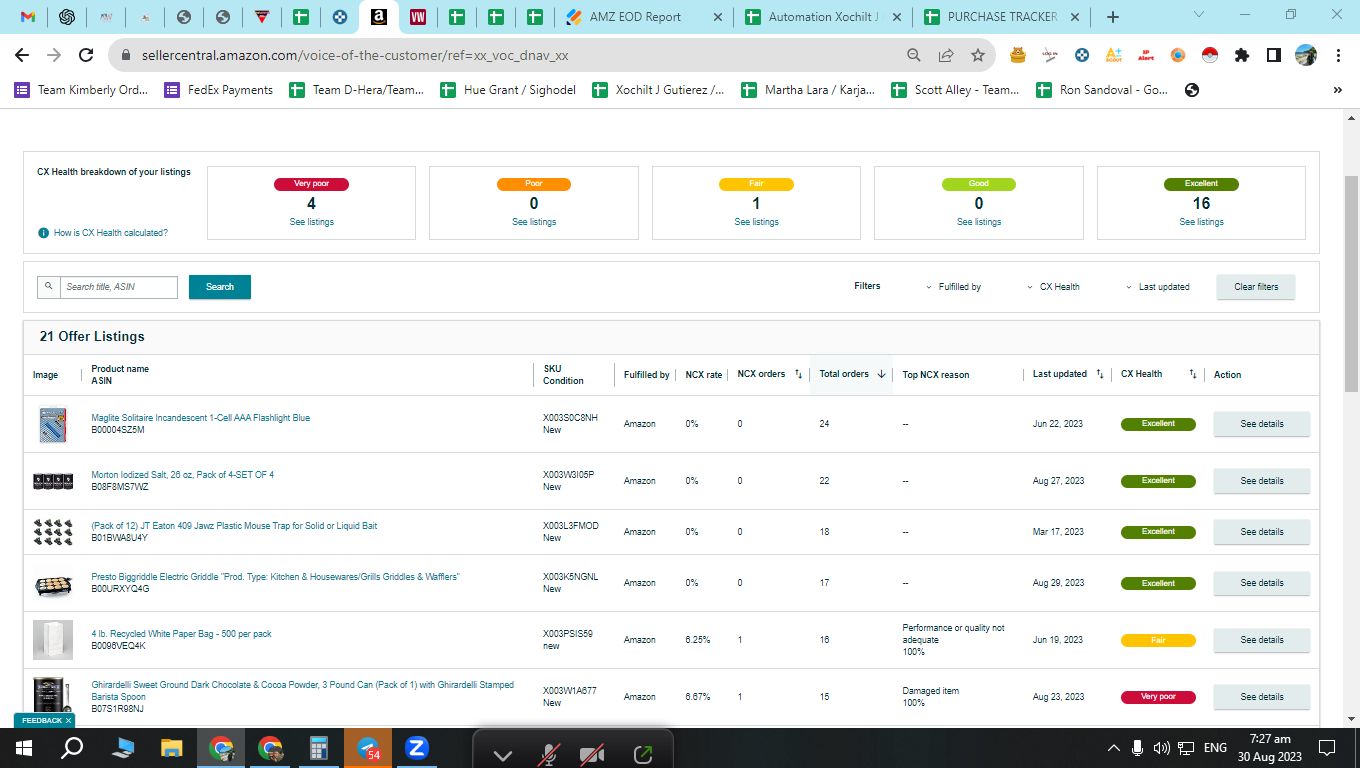Open the Ron Sandoval bookmark

[1103, 90]
